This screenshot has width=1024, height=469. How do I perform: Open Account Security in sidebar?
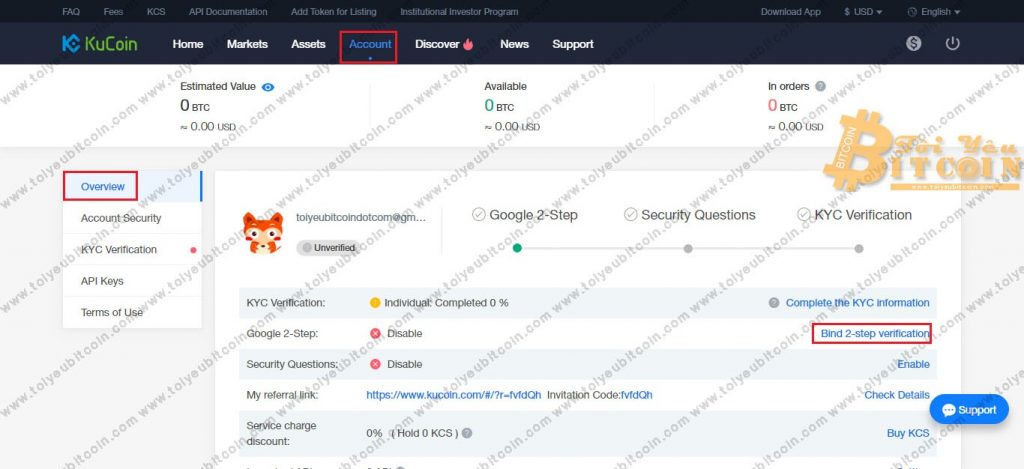pos(132,218)
